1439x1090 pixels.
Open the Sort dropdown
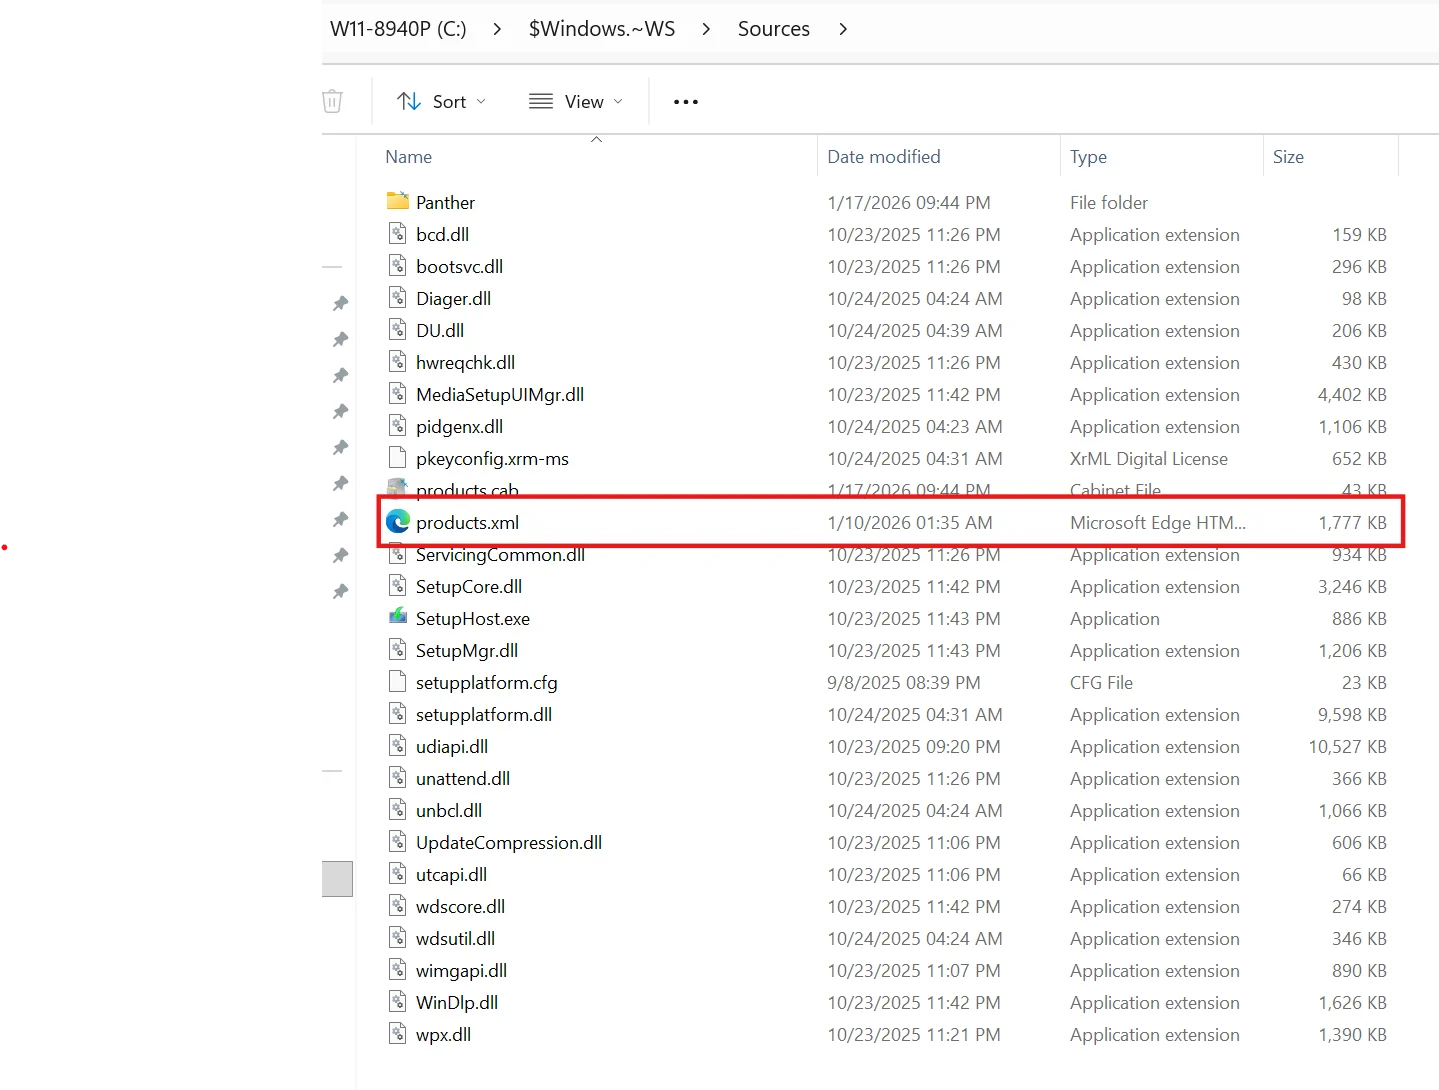[441, 101]
